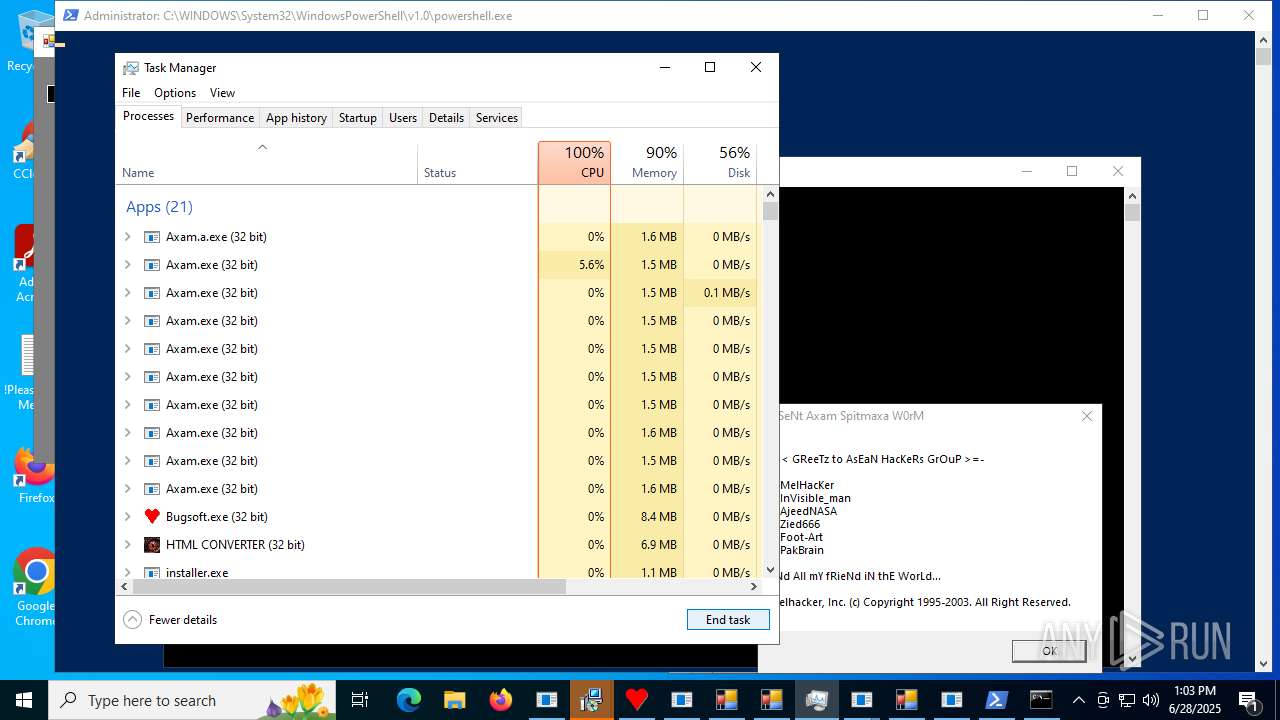This screenshot has height=720, width=1280.
Task: Click the red heart Bugsoft.exe icon
Action: [x=152, y=517]
